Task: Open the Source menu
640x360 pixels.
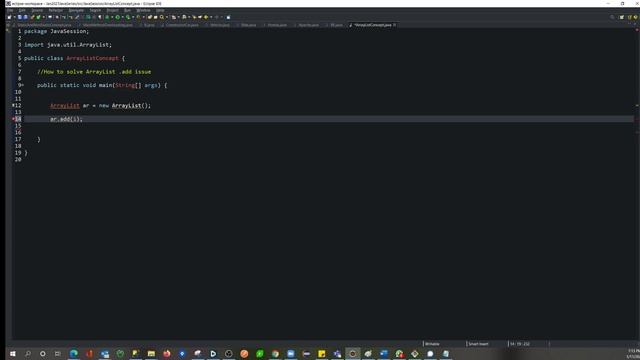Action: pyautogui.click(x=37, y=10)
